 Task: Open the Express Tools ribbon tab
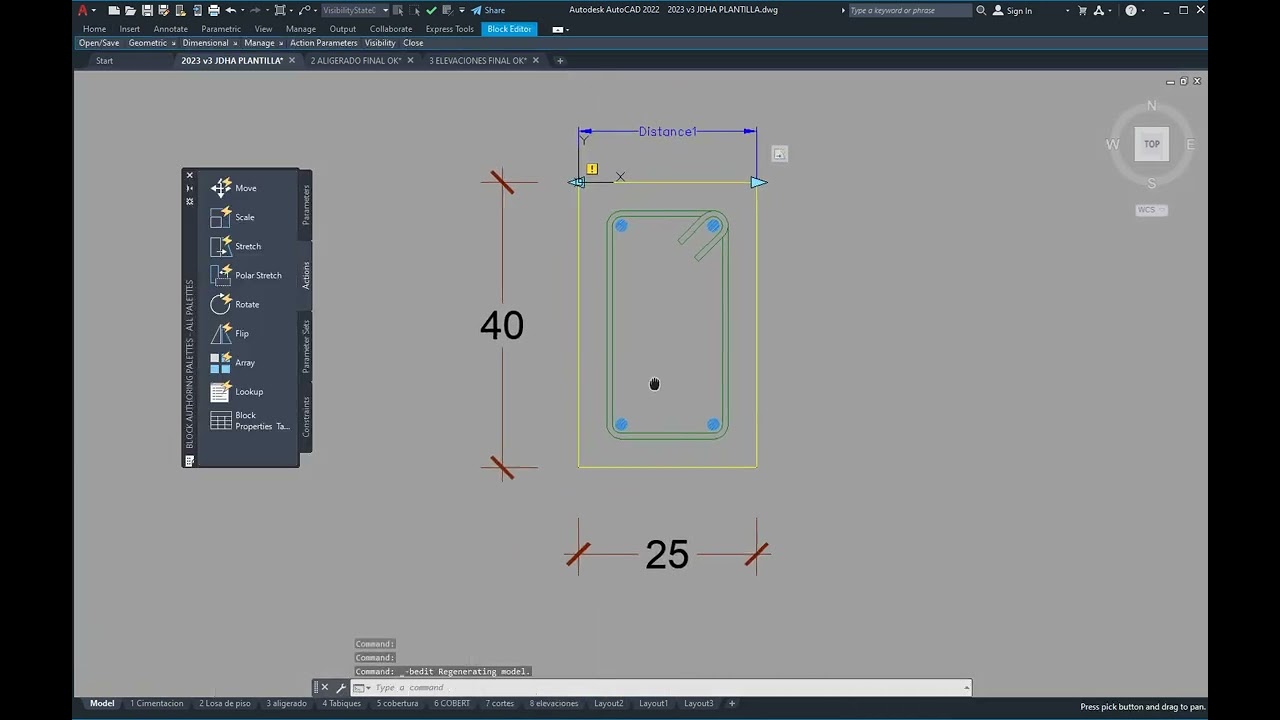pyautogui.click(x=450, y=29)
